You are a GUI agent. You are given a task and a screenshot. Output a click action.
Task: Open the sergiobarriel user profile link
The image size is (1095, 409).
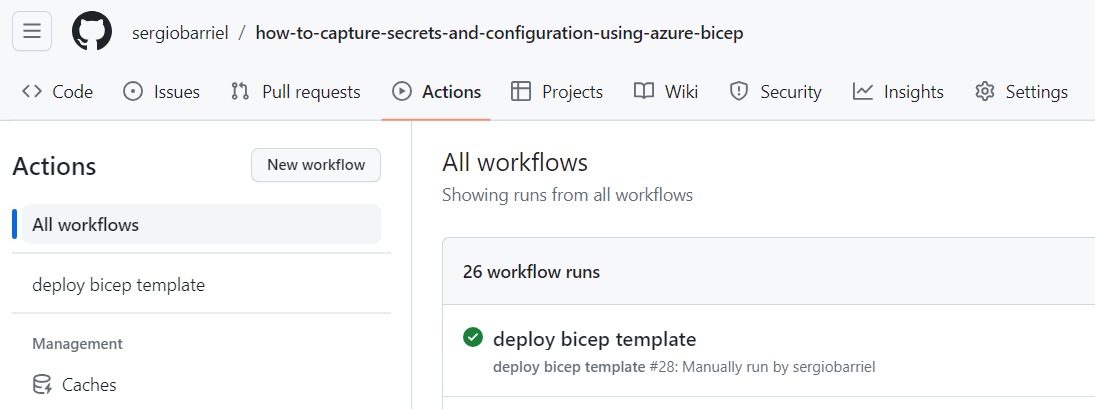tap(180, 33)
